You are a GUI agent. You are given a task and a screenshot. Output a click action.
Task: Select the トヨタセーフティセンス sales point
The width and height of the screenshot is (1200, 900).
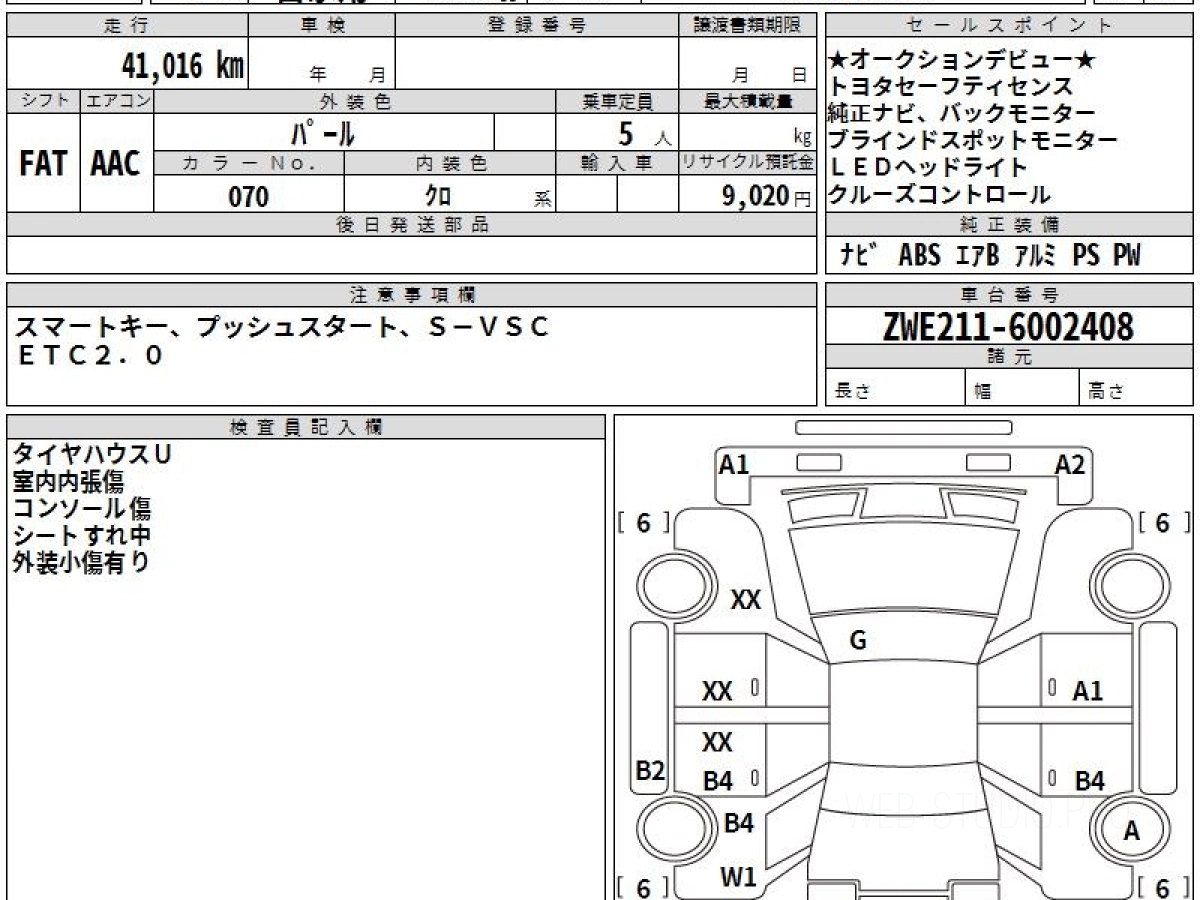click(x=951, y=87)
